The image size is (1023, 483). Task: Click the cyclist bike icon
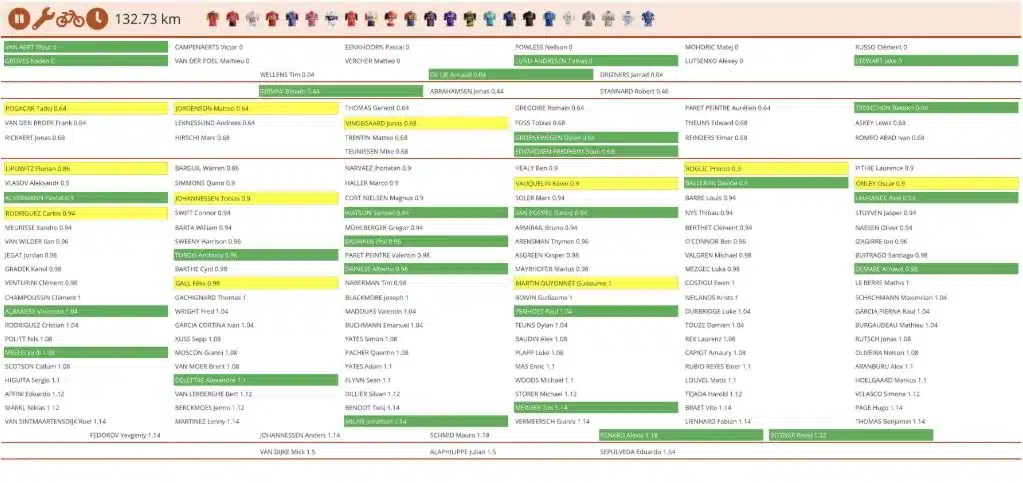click(70, 18)
